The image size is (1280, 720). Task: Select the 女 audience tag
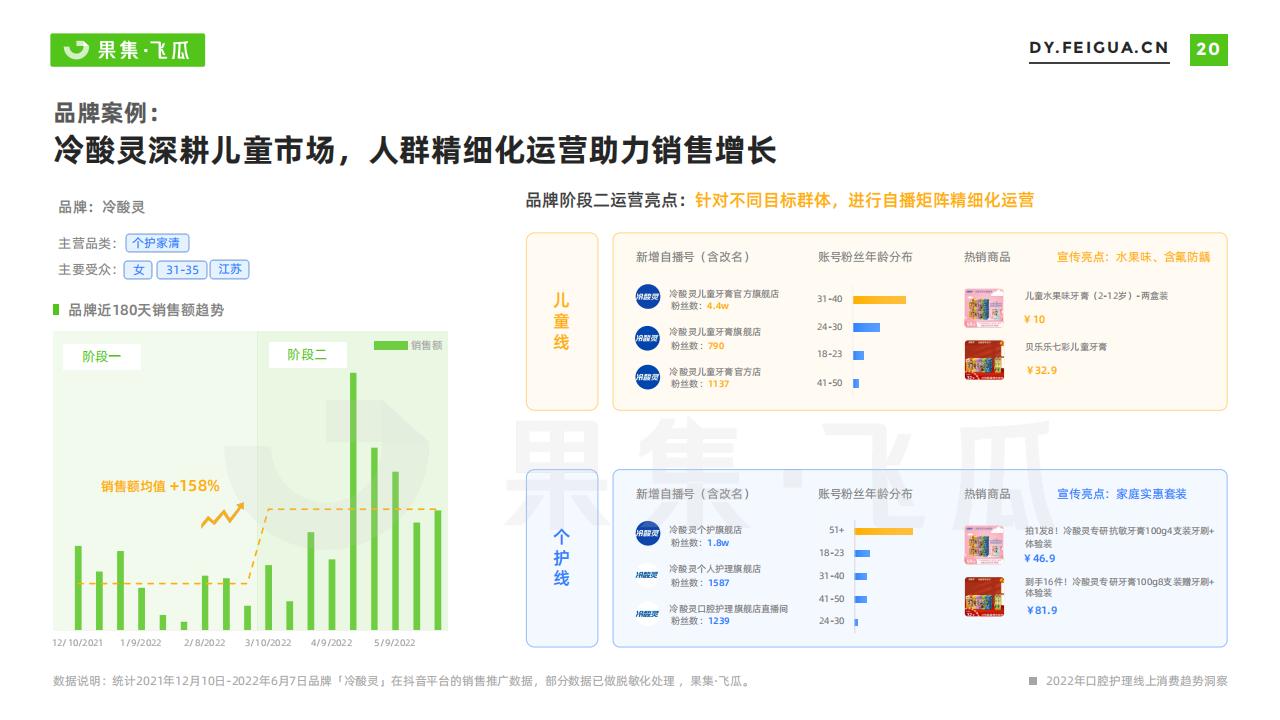[138, 270]
